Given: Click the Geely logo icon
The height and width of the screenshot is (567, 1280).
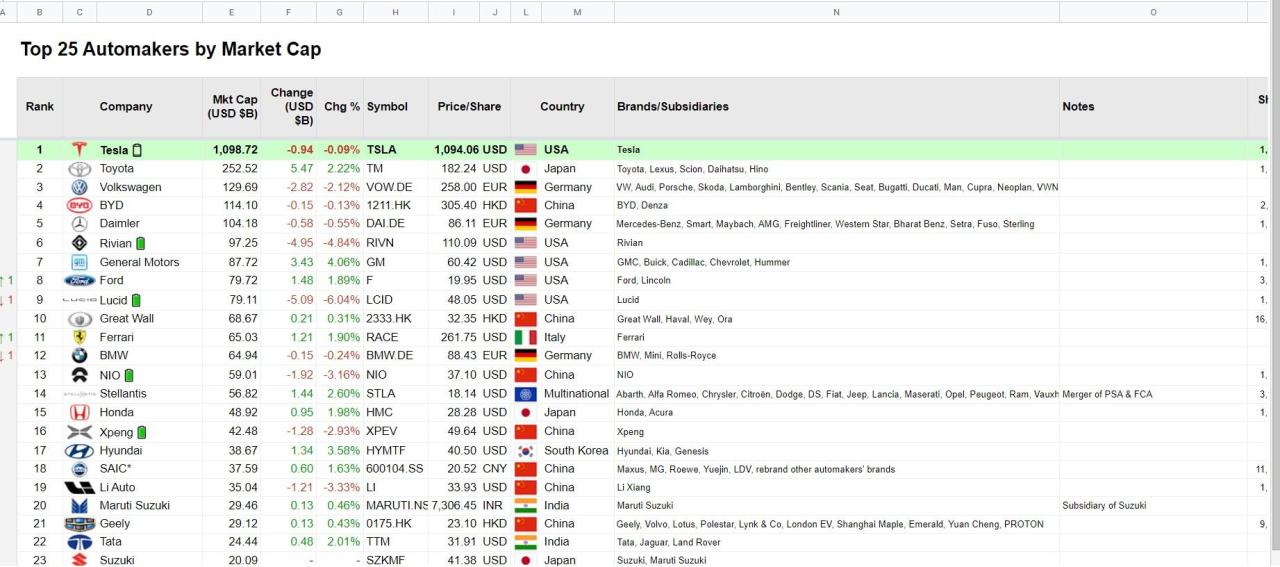Looking at the screenshot, I should pyautogui.click(x=80, y=525).
